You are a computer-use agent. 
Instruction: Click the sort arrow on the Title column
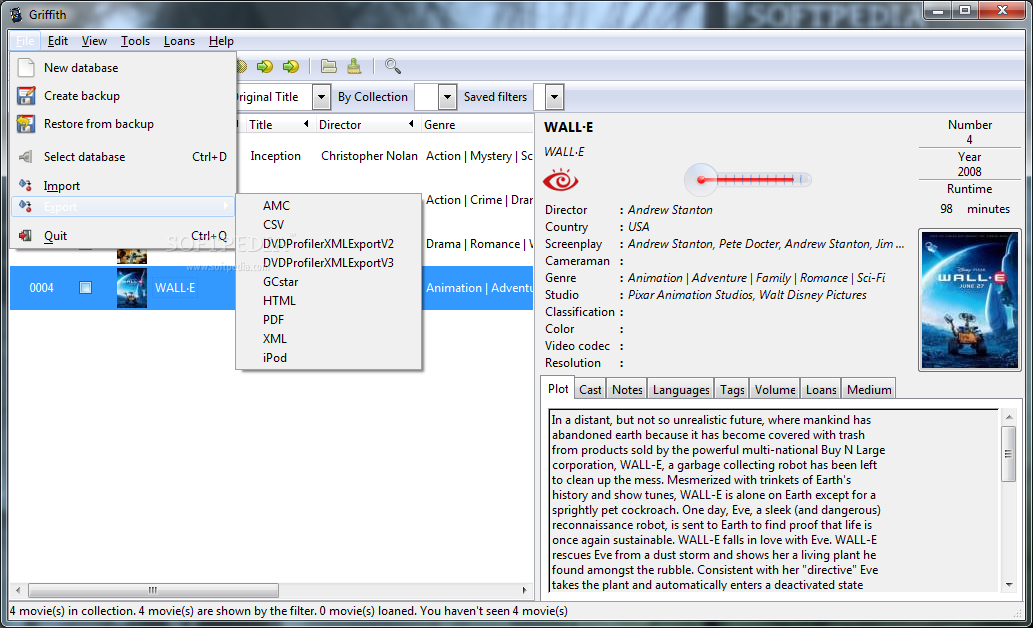coord(306,124)
